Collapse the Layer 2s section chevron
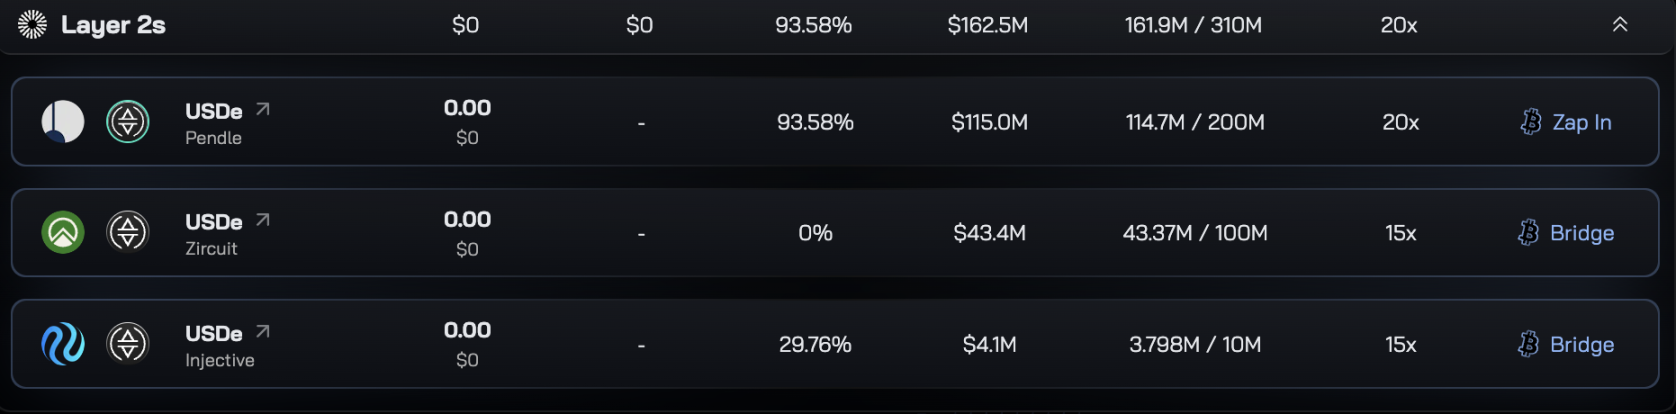 pyautogui.click(x=1620, y=24)
